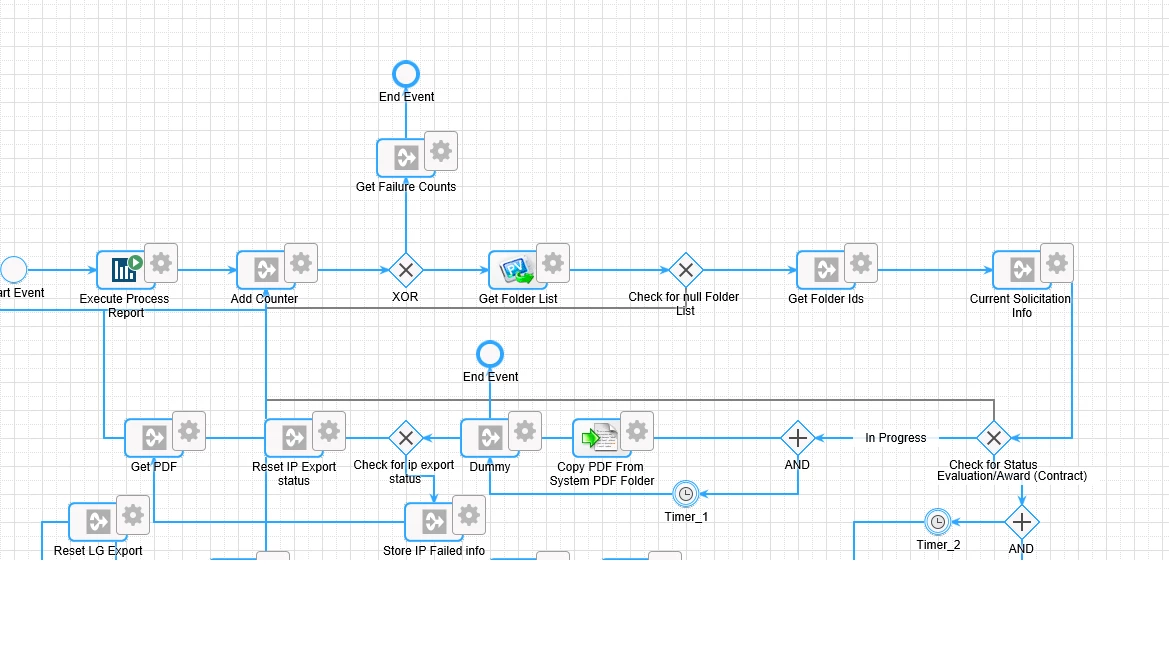
Task: Select the Get Folder List node icon
Action: coord(517,269)
